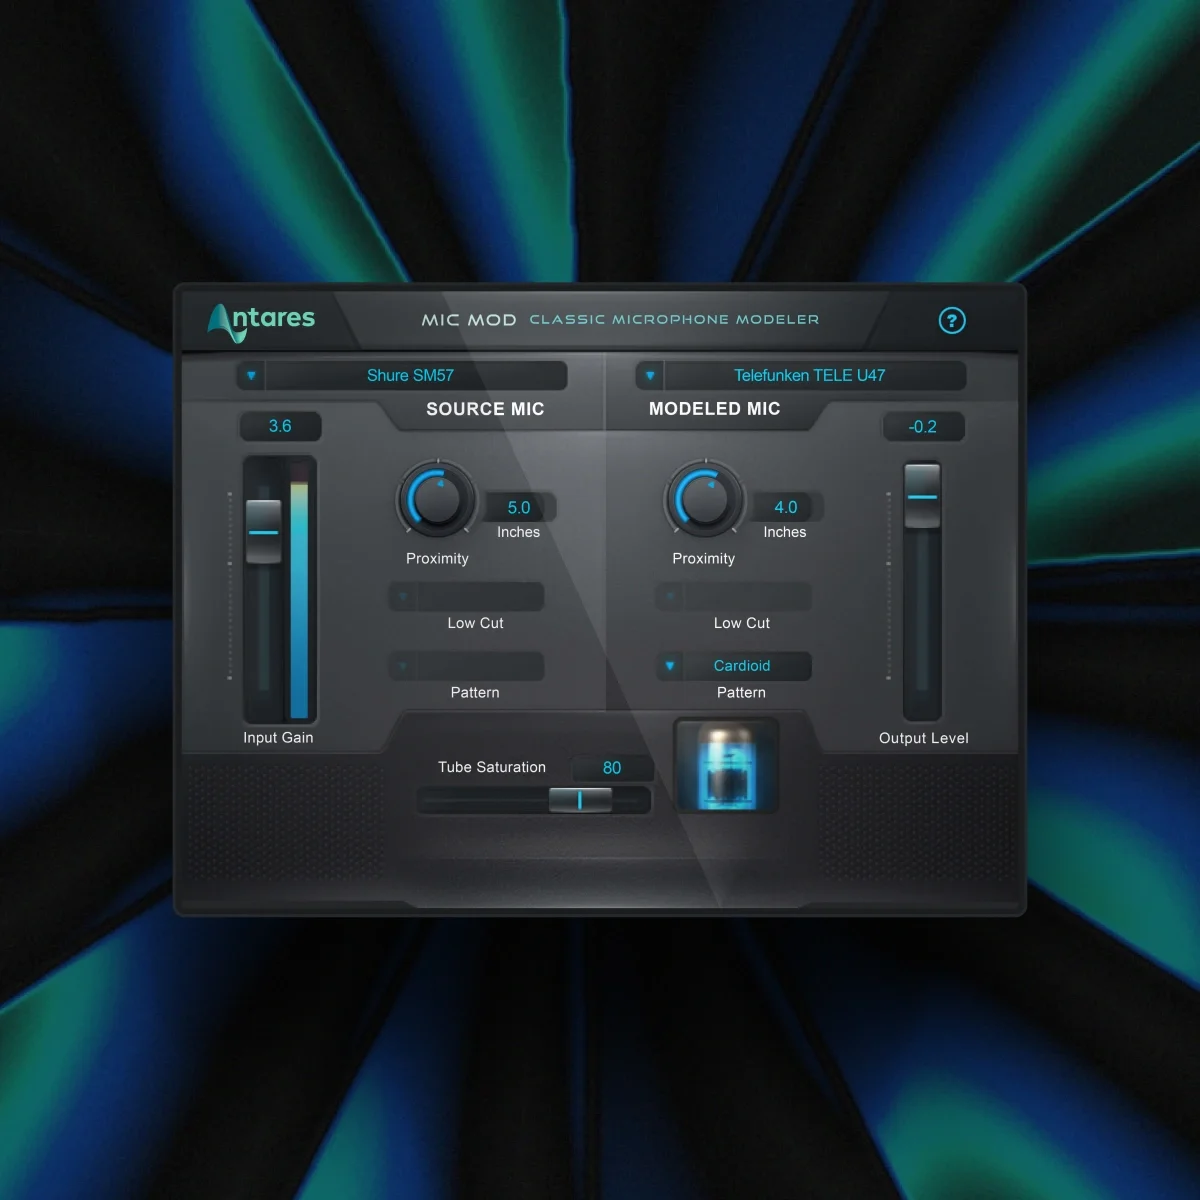Screen dimensions: 1200x1200
Task: Click the Tube Saturation slider handle
Action: tap(580, 800)
